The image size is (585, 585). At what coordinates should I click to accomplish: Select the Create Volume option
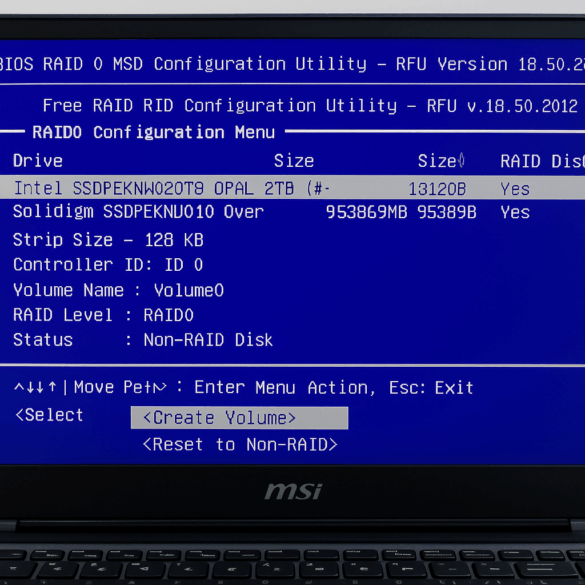[239, 418]
